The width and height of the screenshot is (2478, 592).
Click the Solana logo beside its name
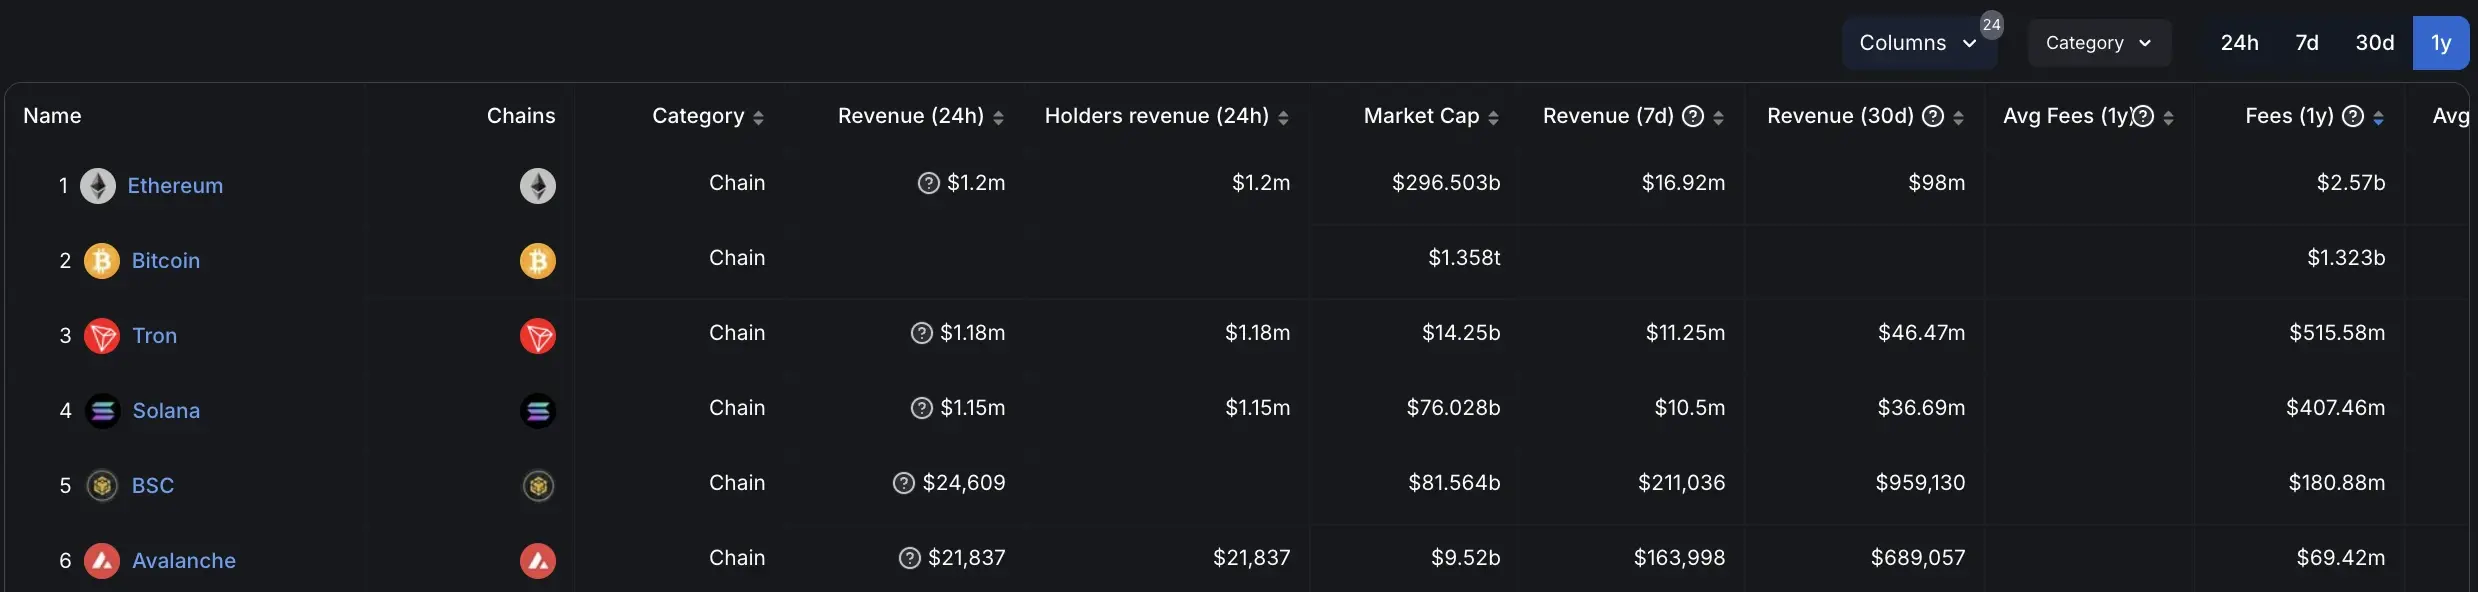point(102,411)
